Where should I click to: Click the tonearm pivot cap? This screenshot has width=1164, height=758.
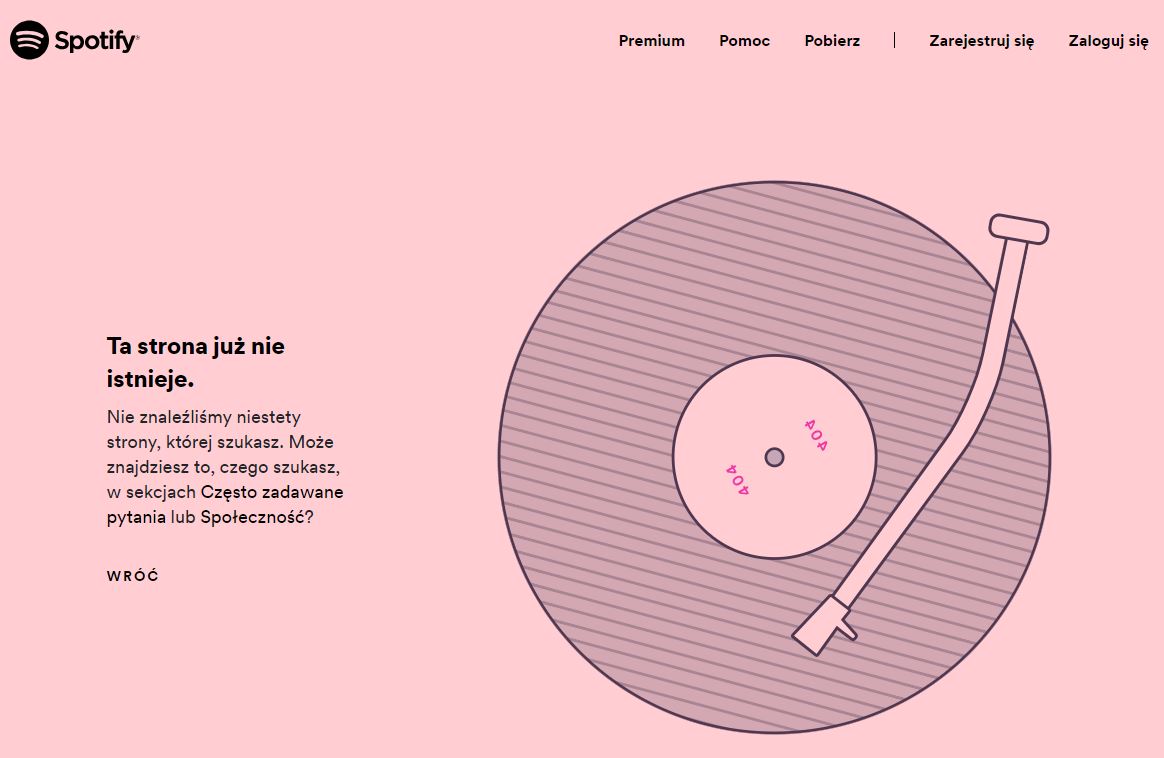click(1019, 229)
